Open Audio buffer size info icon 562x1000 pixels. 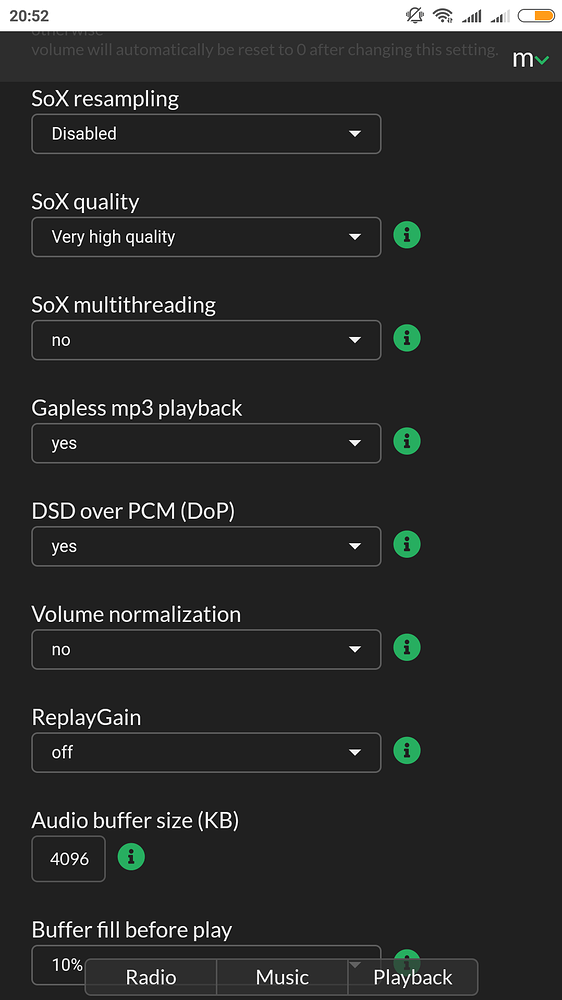(131, 857)
